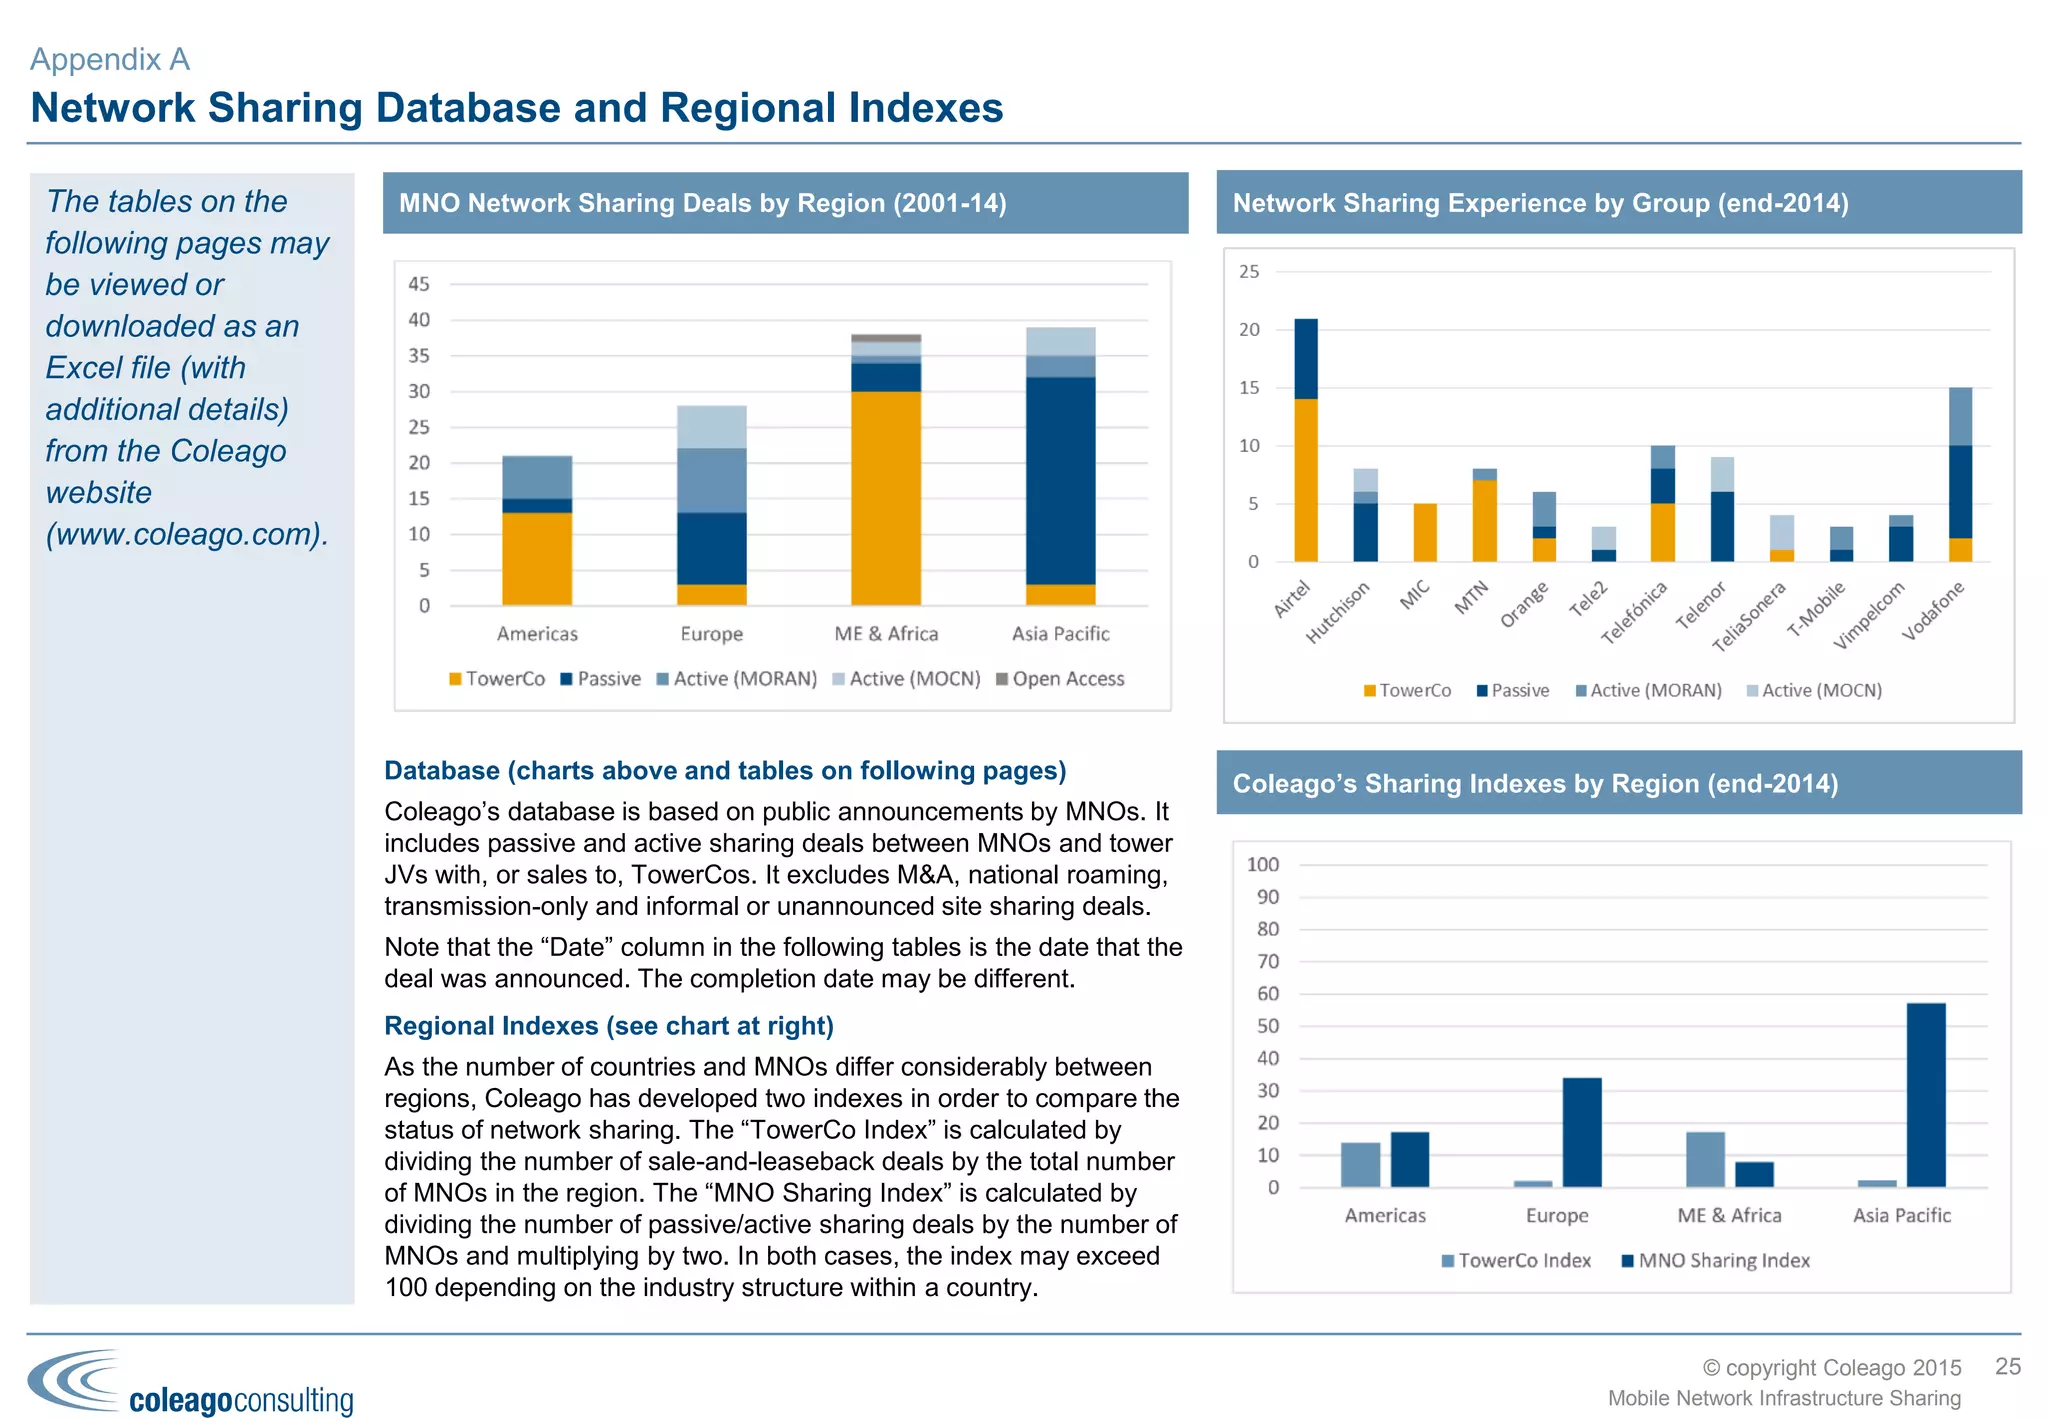This screenshot has width=2048, height=1418.
Task: Select the Vodafone bar in group chart
Action: click(x=1960, y=475)
